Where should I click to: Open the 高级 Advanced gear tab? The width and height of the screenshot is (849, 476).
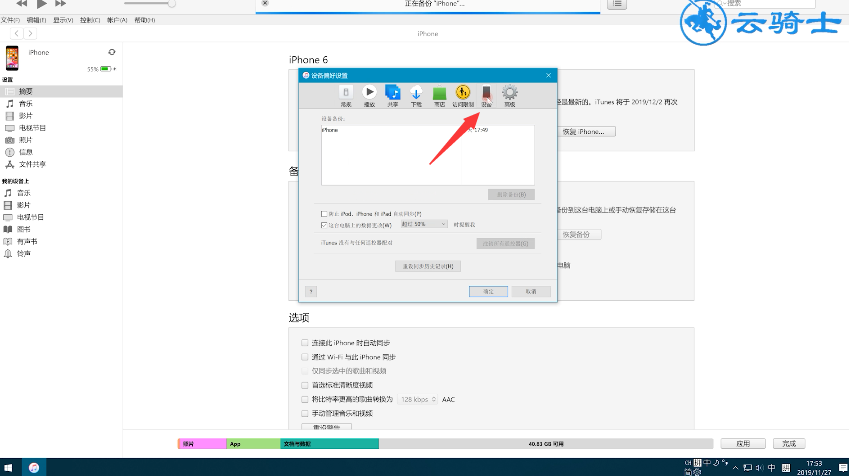[510, 96]
